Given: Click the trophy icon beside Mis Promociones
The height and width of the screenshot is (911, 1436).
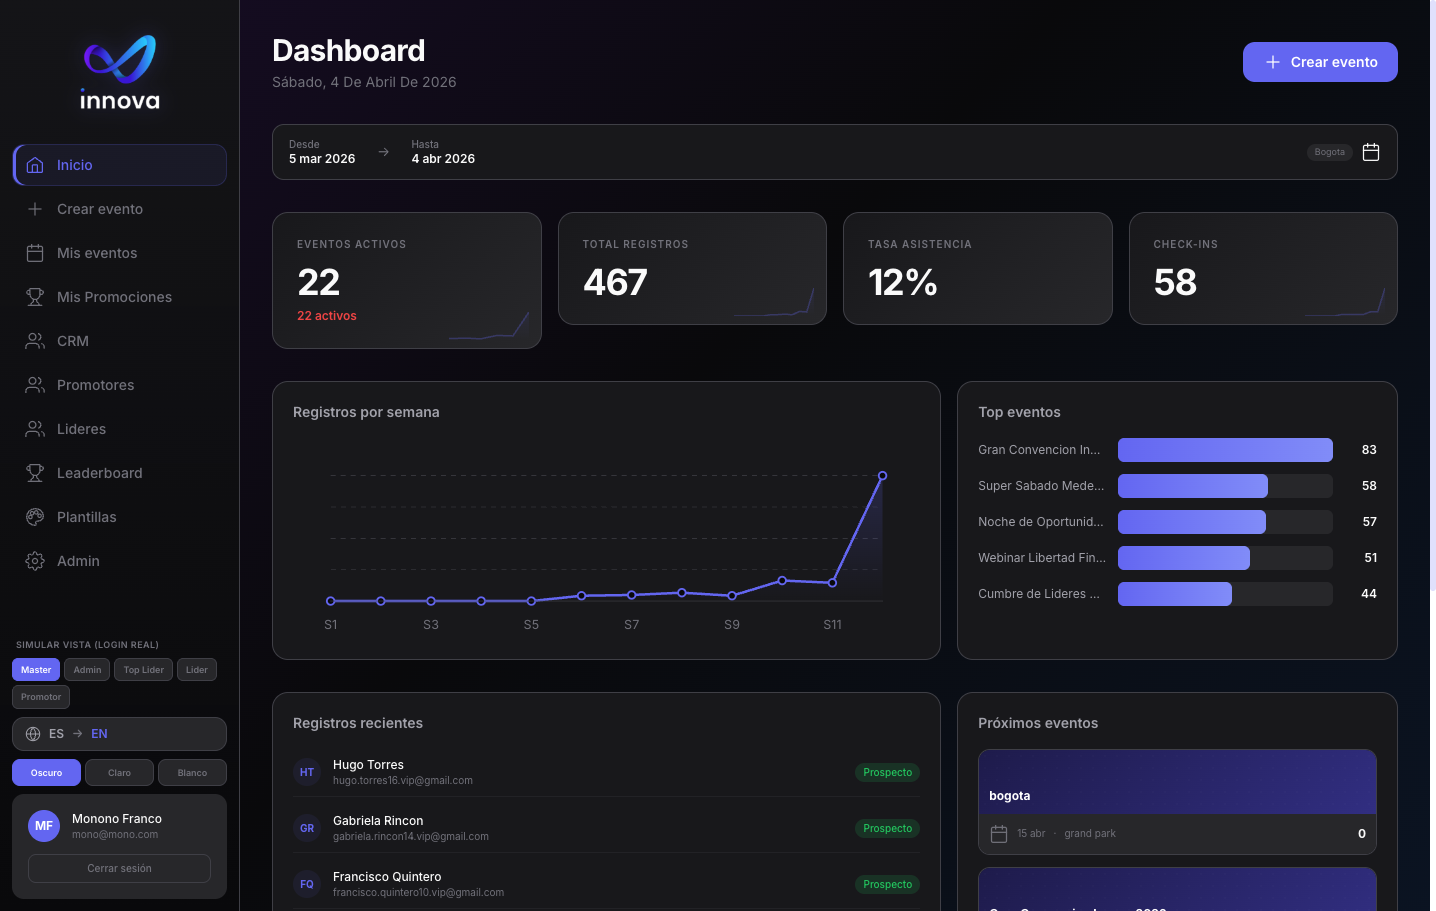Looking at the screenshot, I should [x=35, y=297].
